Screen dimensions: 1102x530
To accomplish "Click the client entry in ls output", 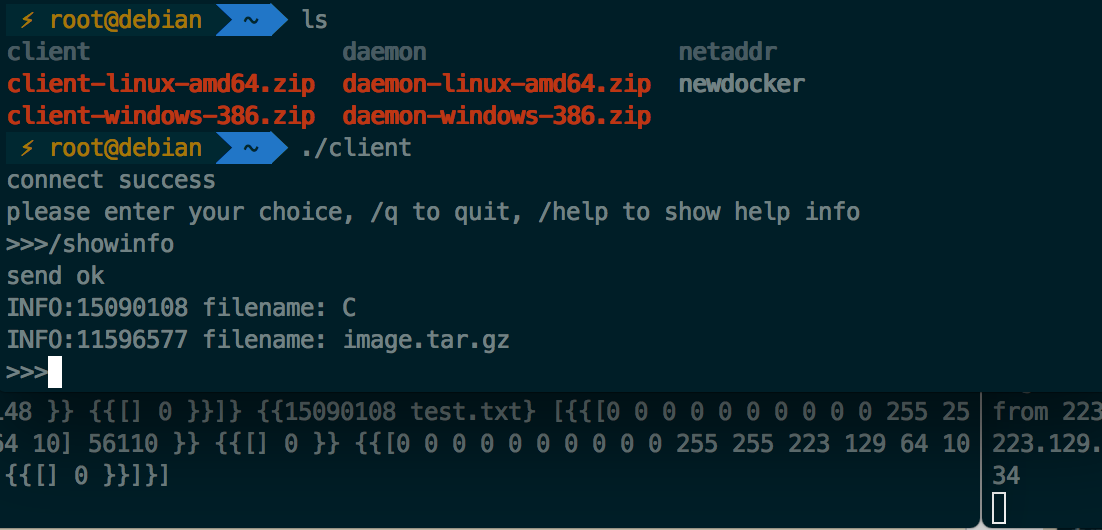I will tap(48, 52).
